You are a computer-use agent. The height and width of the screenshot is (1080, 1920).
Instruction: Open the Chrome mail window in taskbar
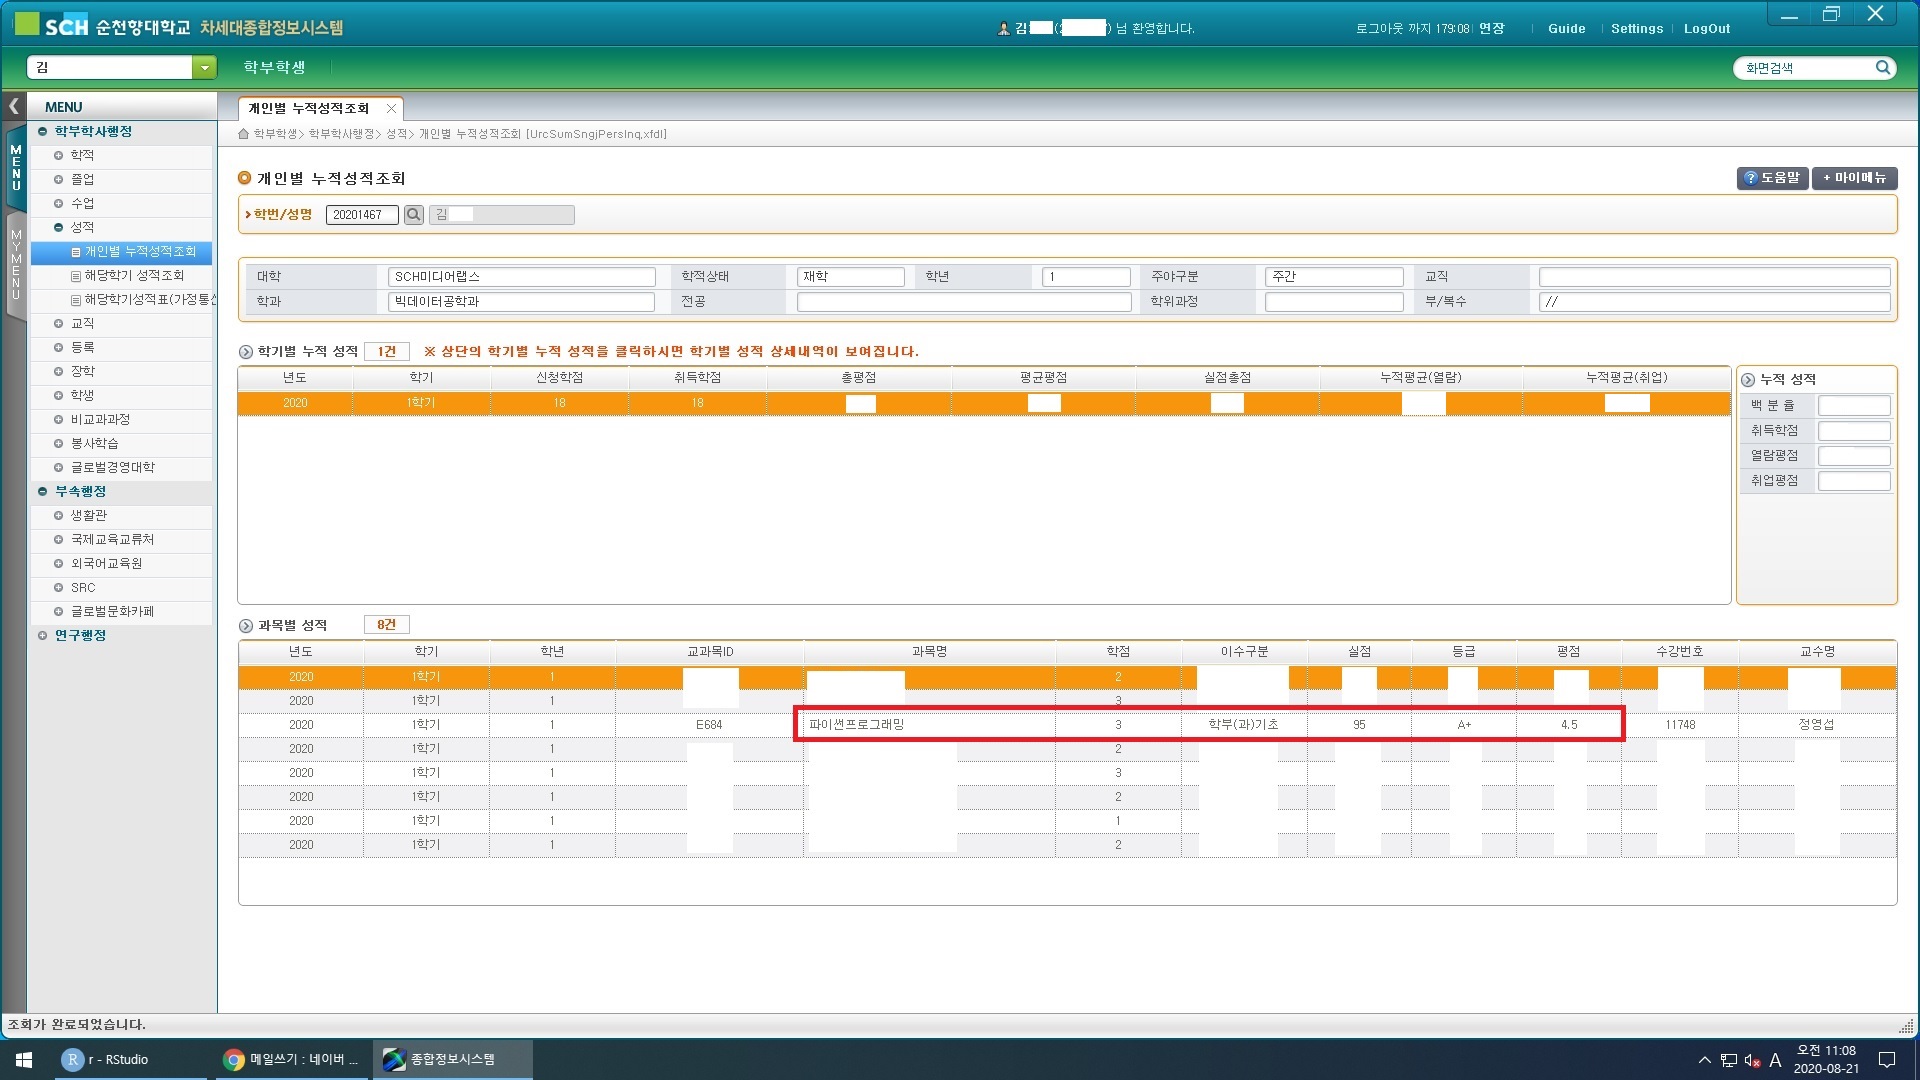292,1059
